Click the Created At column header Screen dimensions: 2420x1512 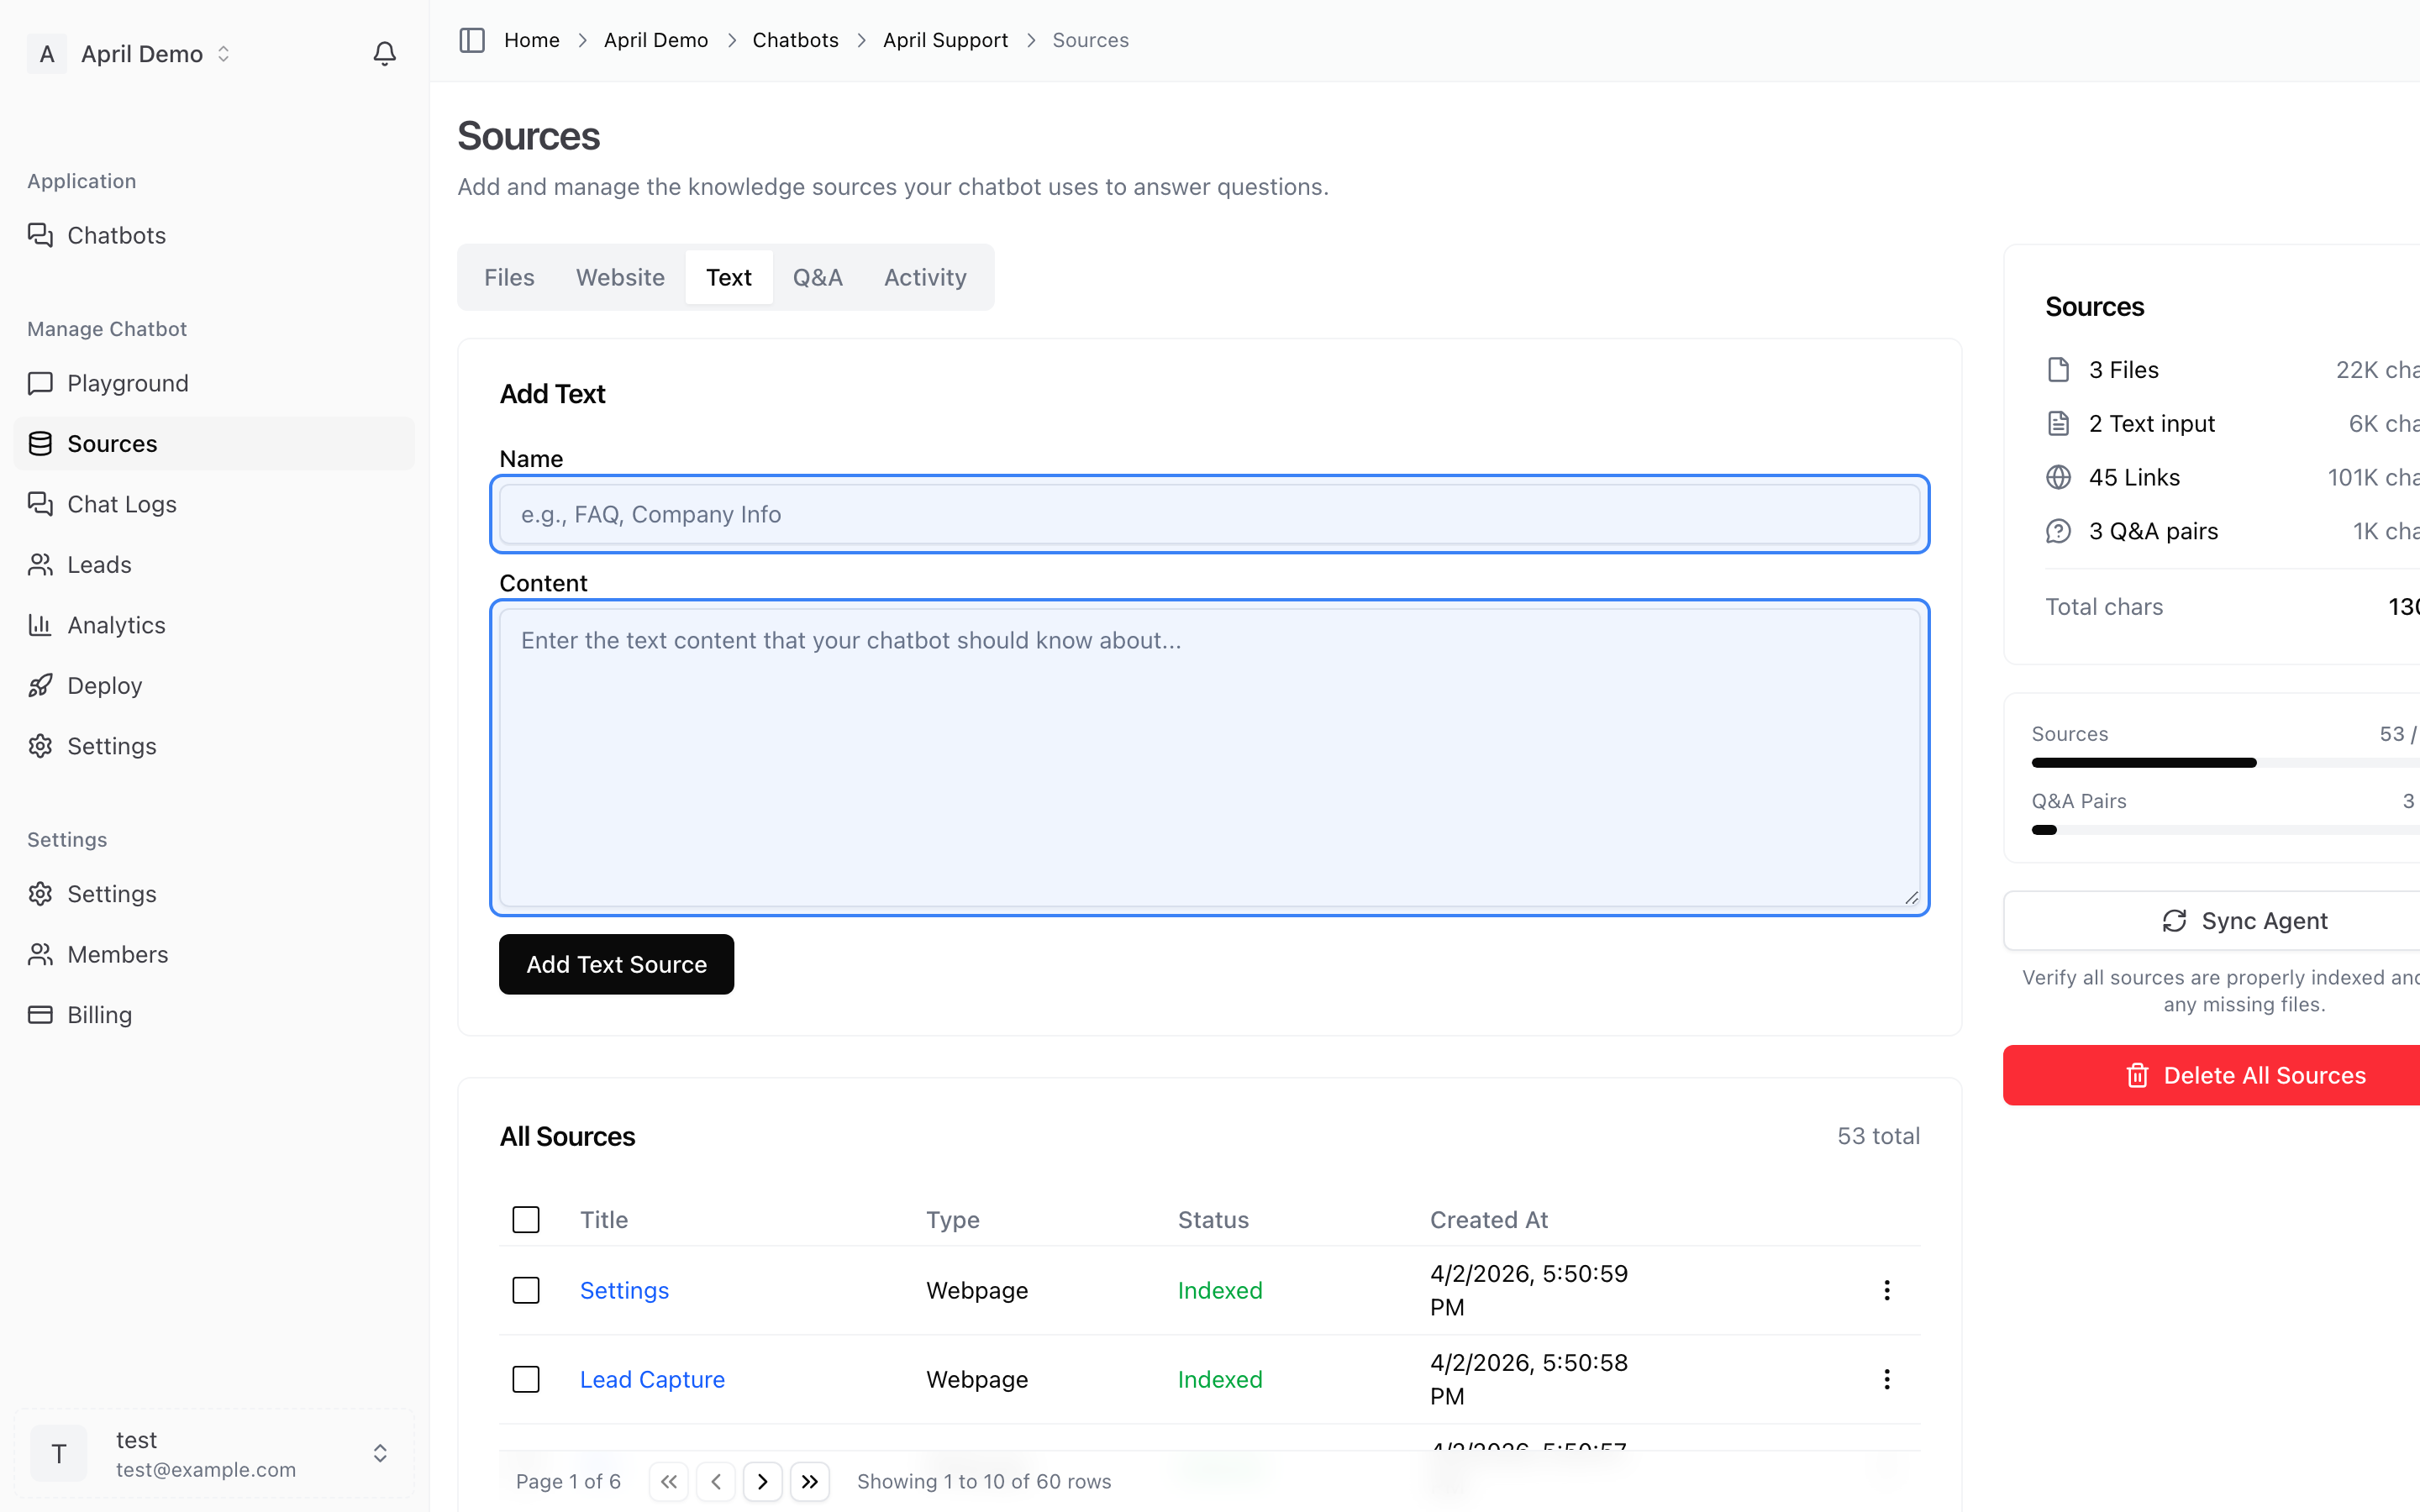pyautogui.click(x=1489, y=1220)
